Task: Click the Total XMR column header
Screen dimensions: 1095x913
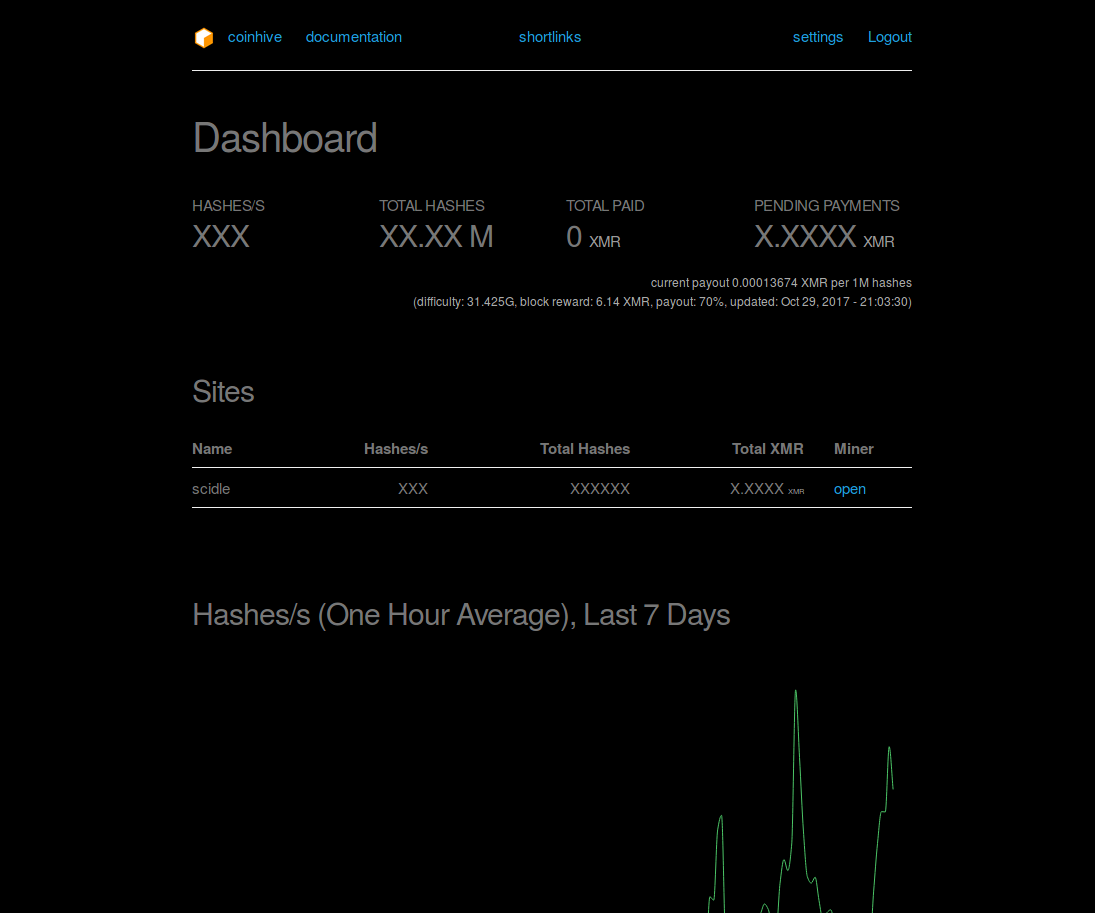Action: [767, 449]
